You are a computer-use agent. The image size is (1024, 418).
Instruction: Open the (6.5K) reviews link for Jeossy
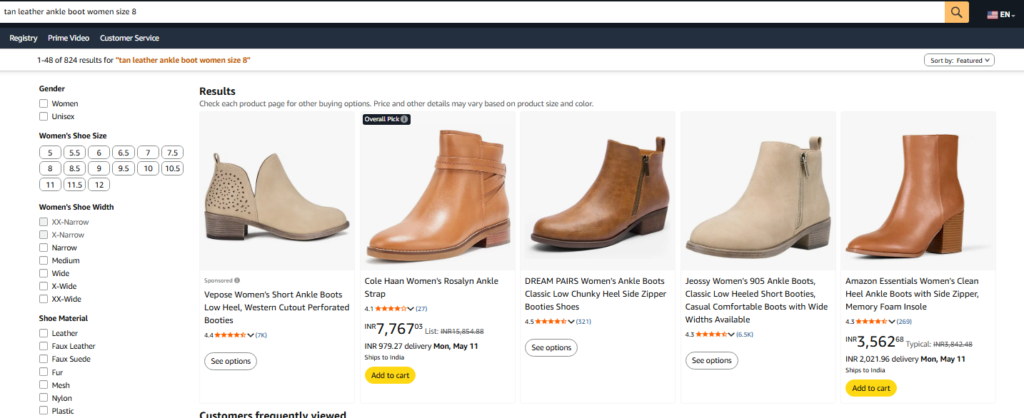point(744,334)
